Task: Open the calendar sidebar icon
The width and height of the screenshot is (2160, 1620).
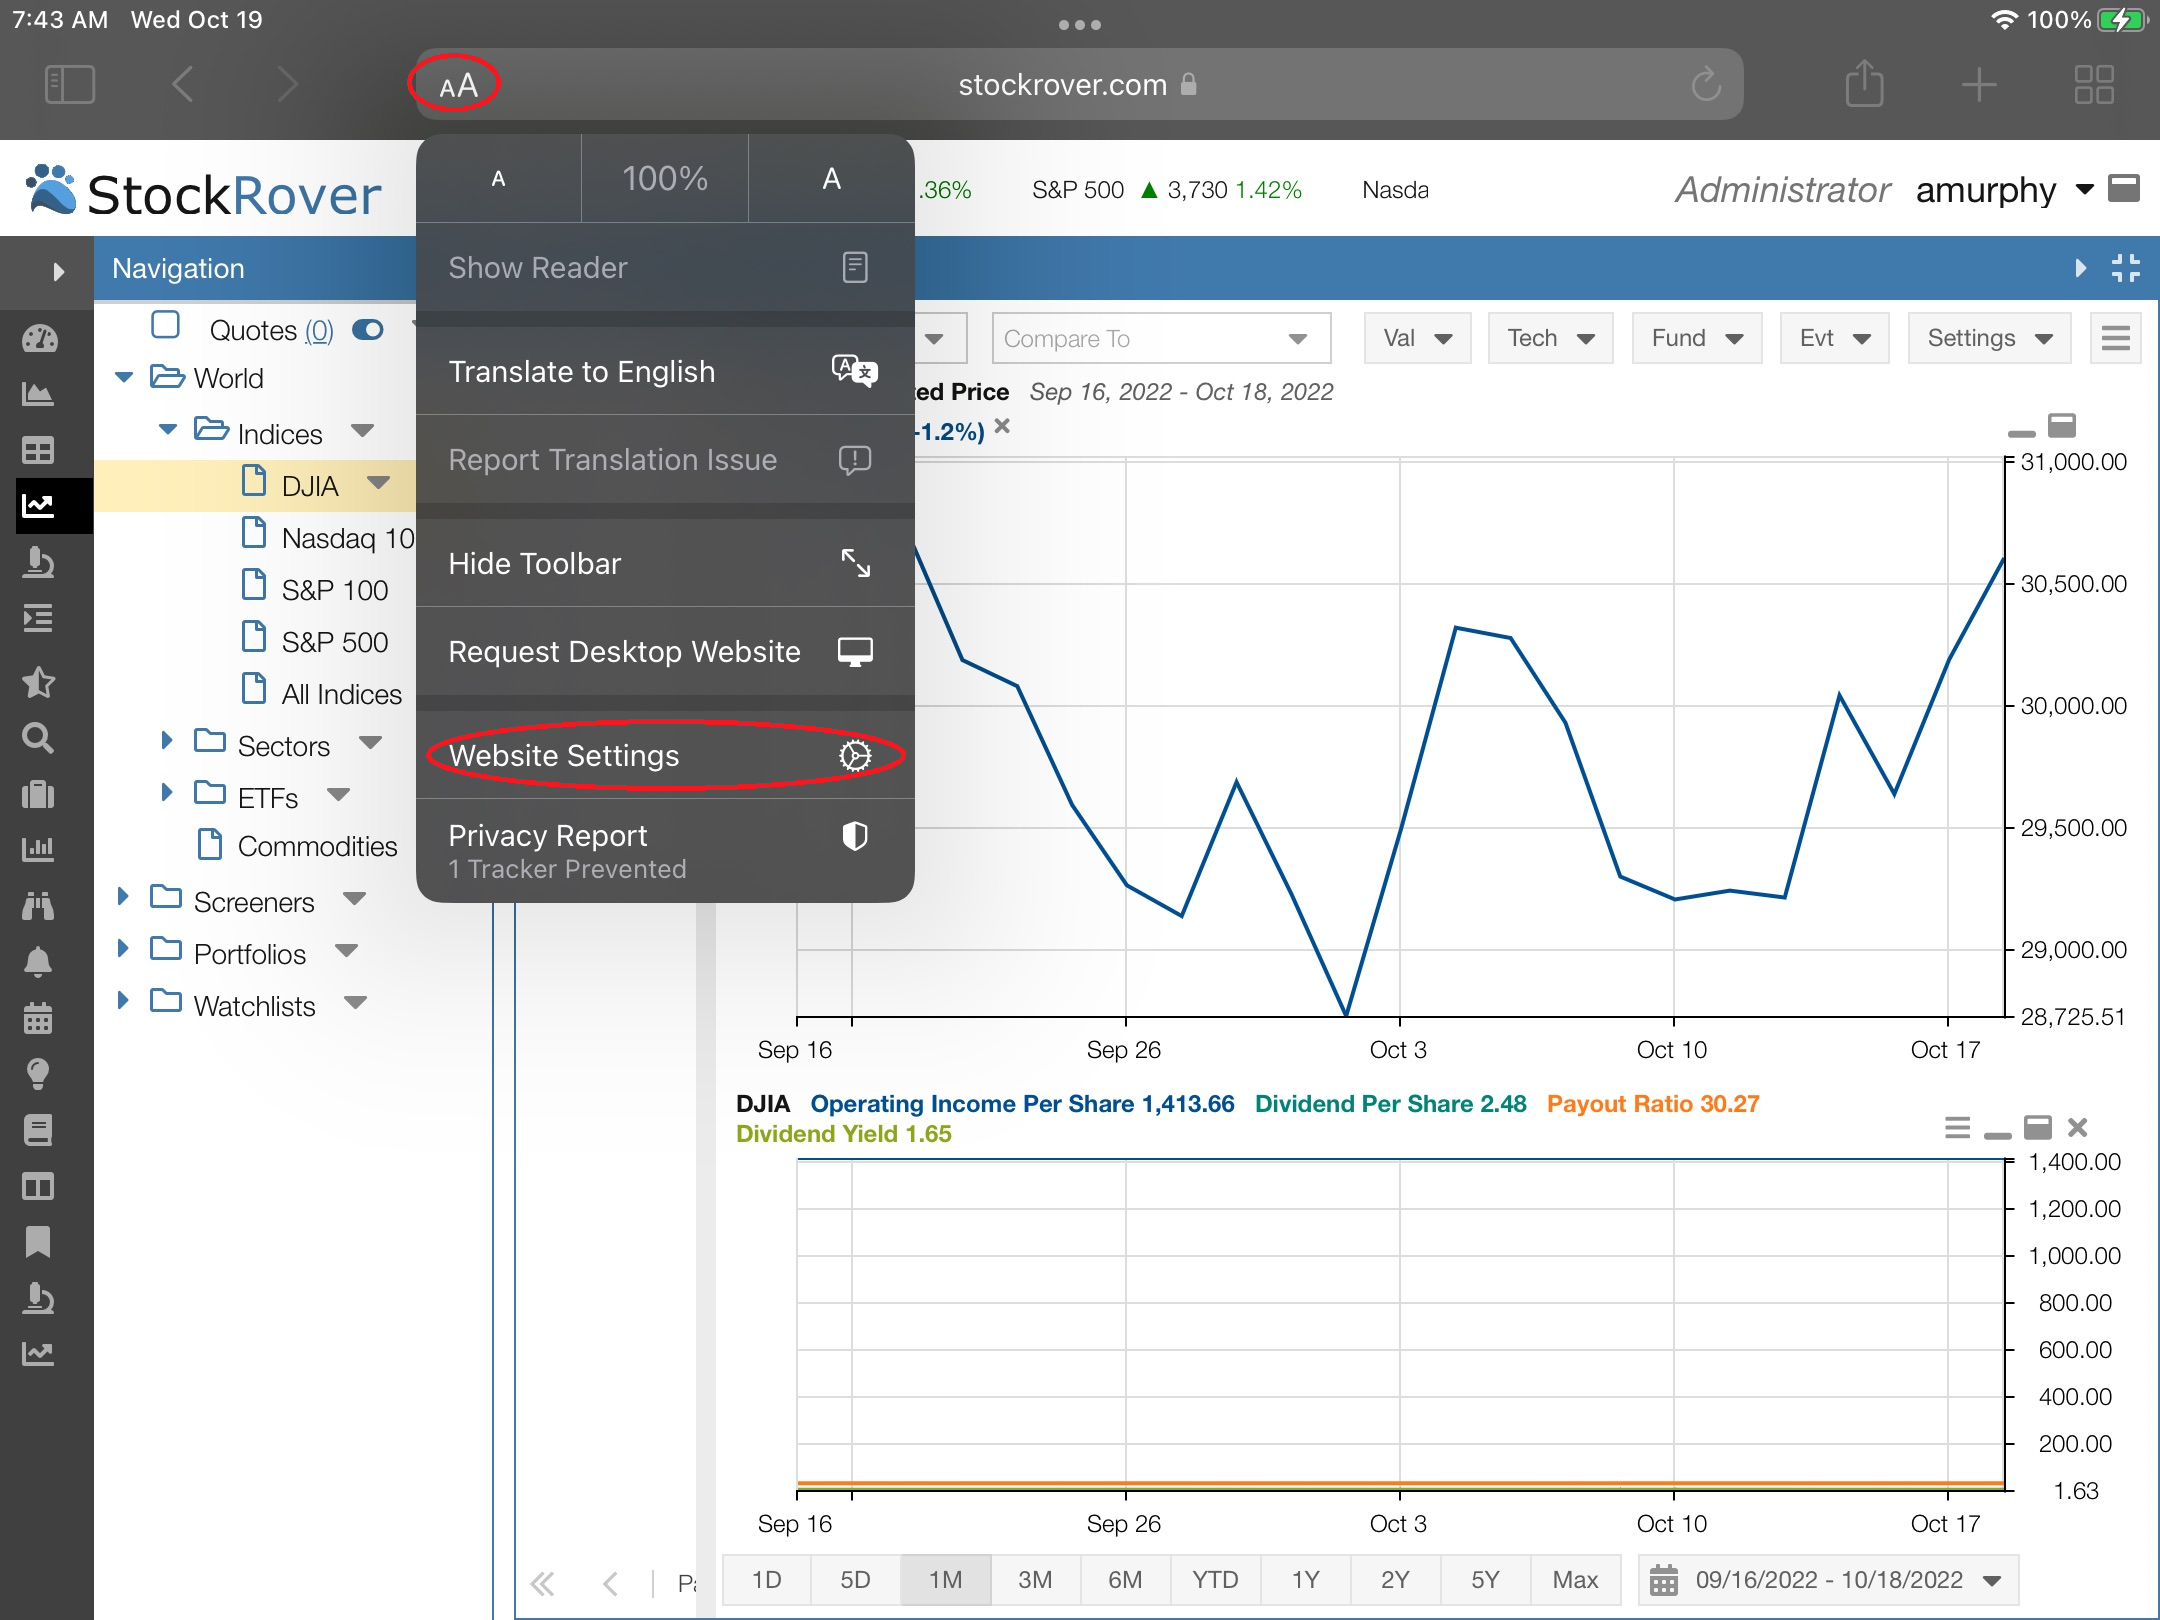Action: pyautogui.click(x=39, y=1018)
